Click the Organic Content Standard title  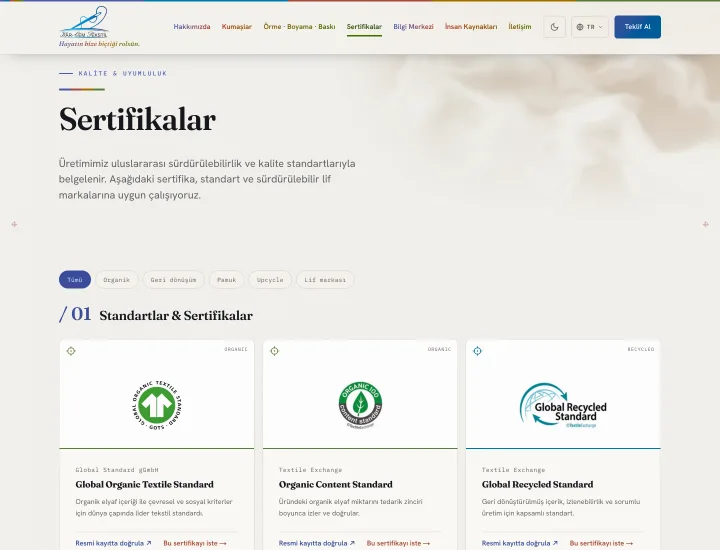(x=336, y=484)
